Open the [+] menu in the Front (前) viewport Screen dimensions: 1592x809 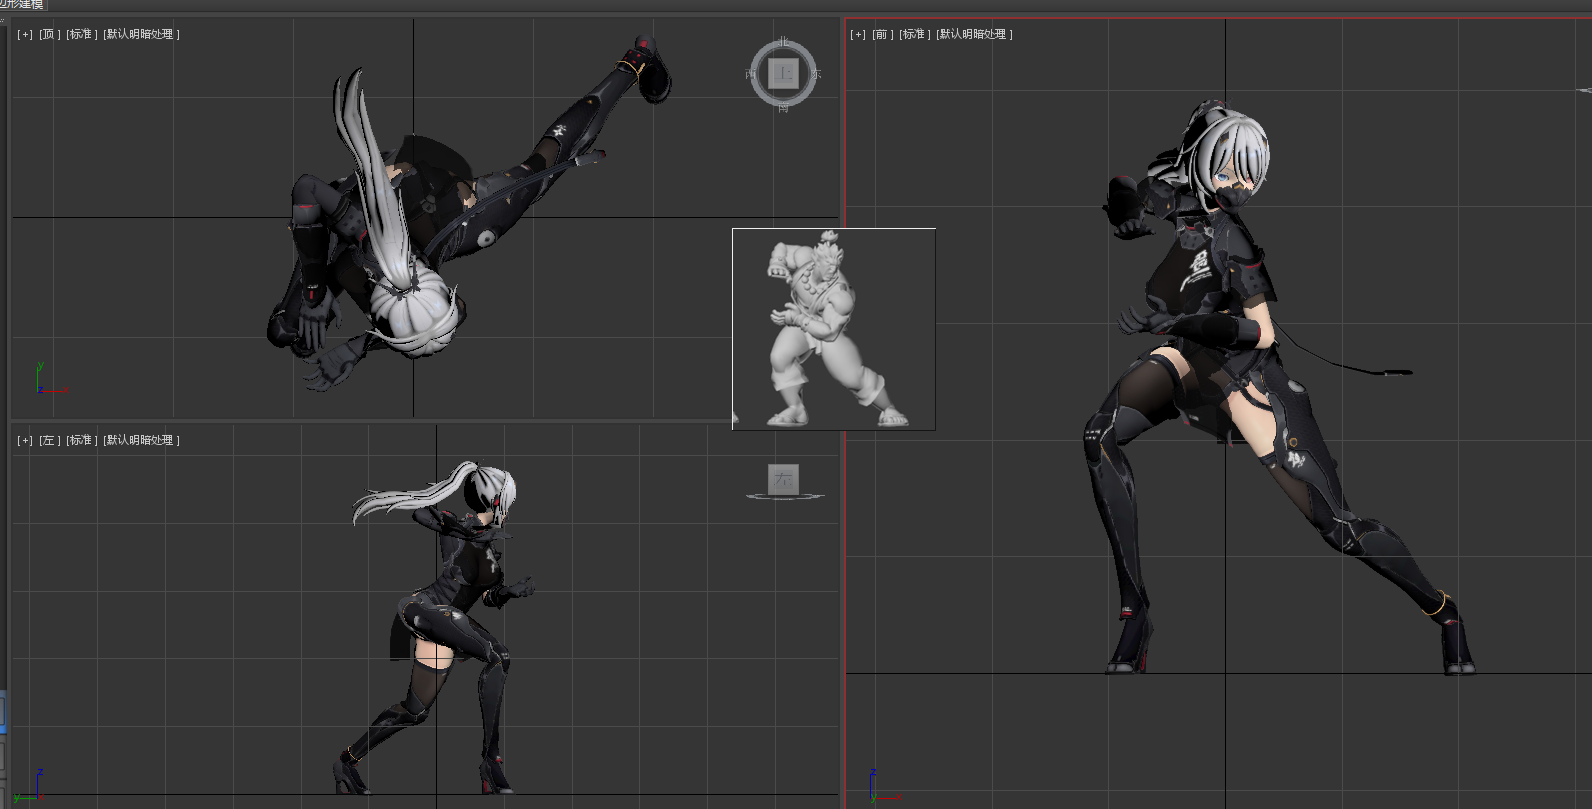(858, 34)
